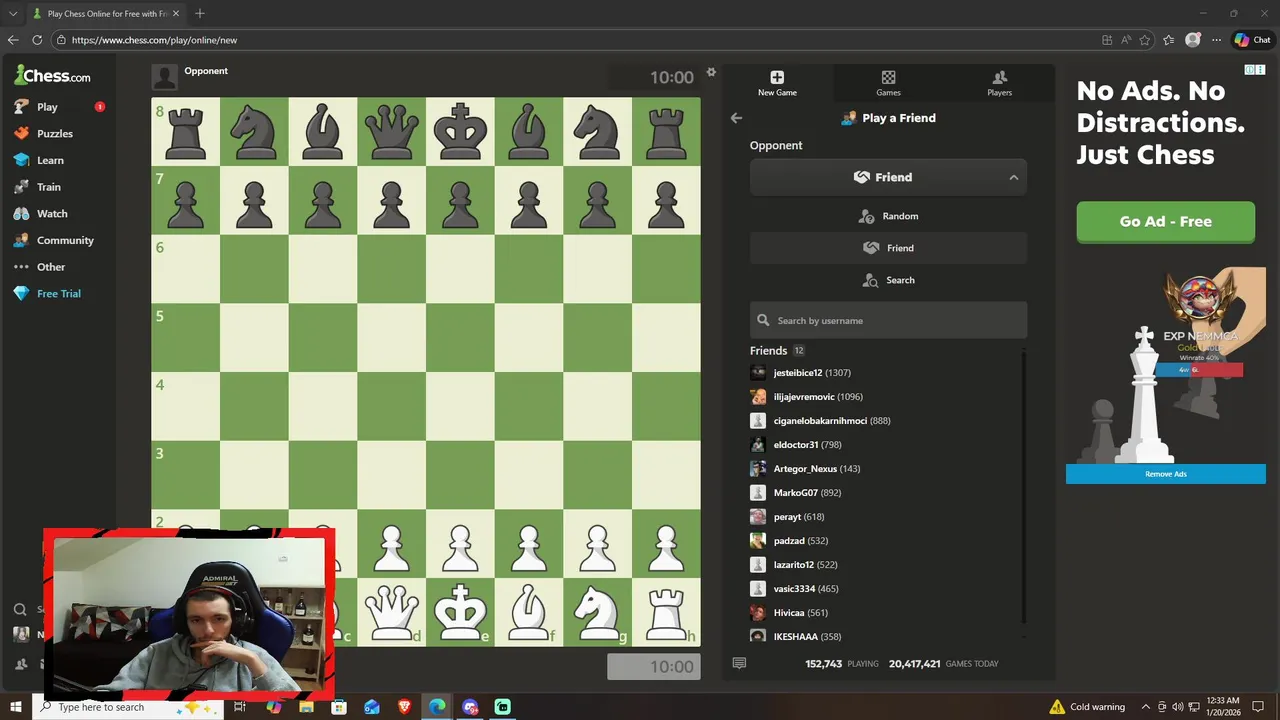The image size is (1280, 720).
Task: Click the browser address bar URL
Action: pos(154,40)
